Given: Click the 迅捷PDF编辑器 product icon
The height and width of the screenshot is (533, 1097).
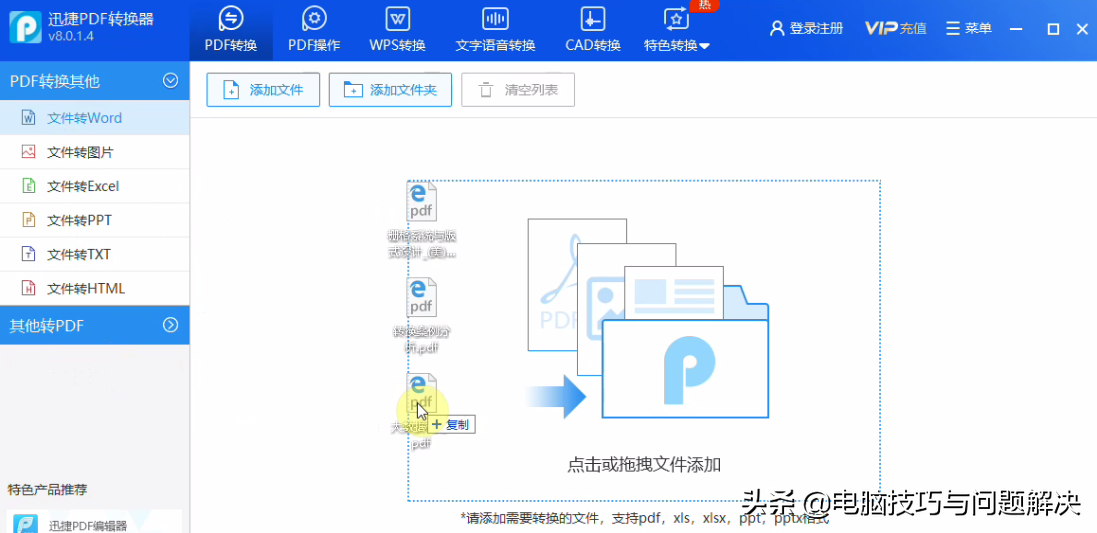Looking at the screenshot, I should pos(26,523).
